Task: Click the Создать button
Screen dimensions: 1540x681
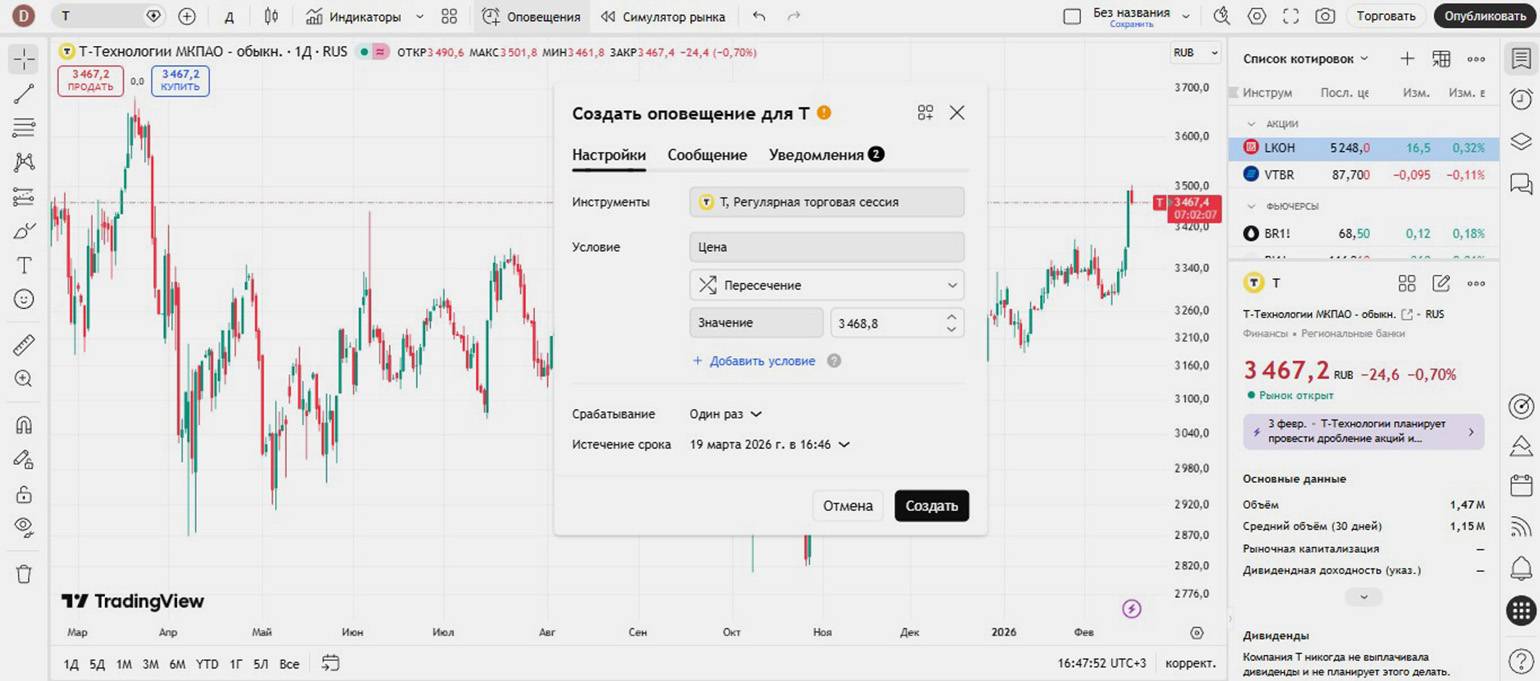Action: click(931, 506)
